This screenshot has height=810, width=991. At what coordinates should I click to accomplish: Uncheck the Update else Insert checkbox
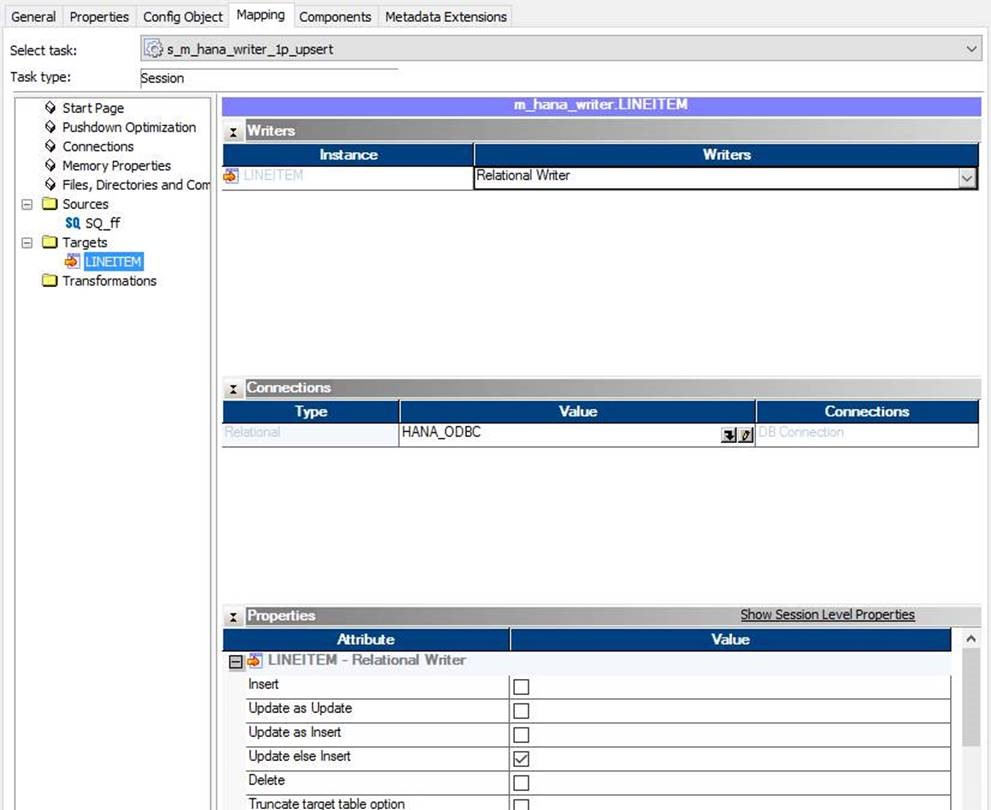coord(521,759)
